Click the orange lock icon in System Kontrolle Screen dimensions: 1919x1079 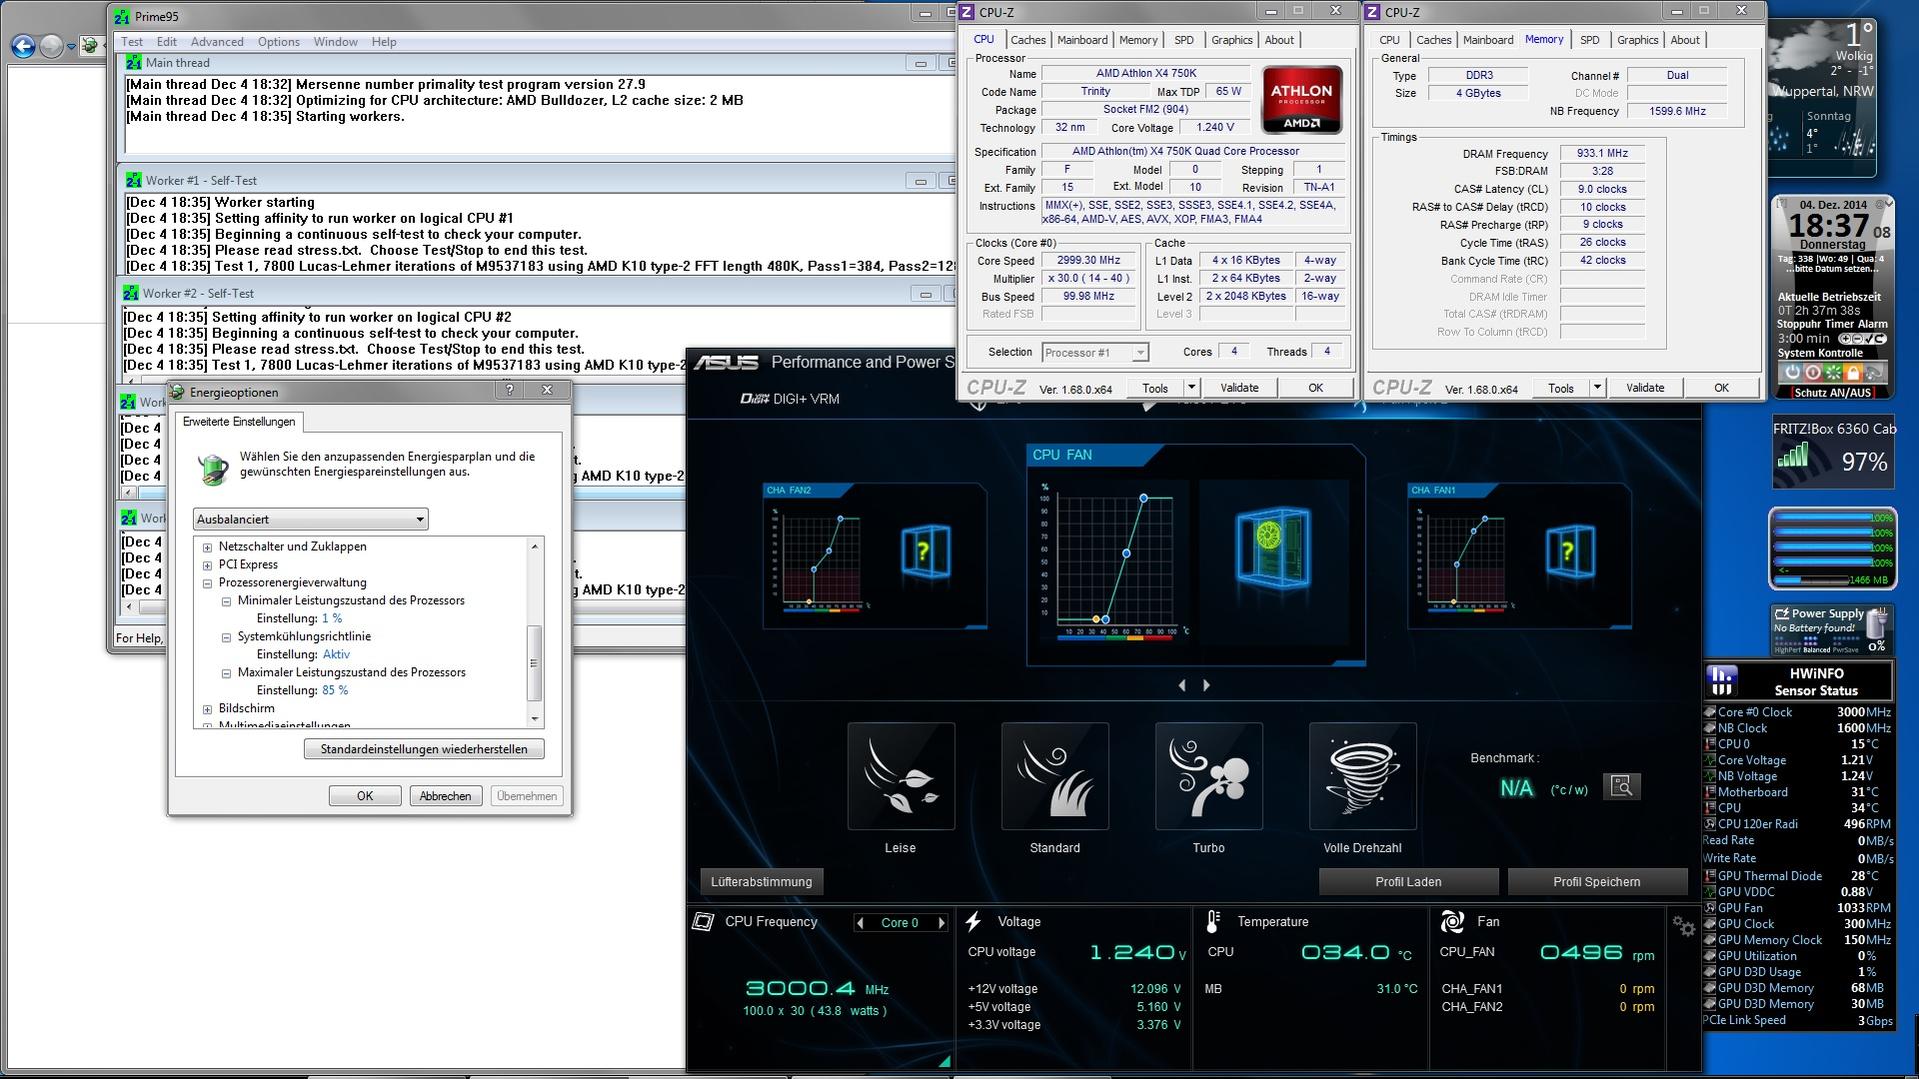tap(1853, 372)
